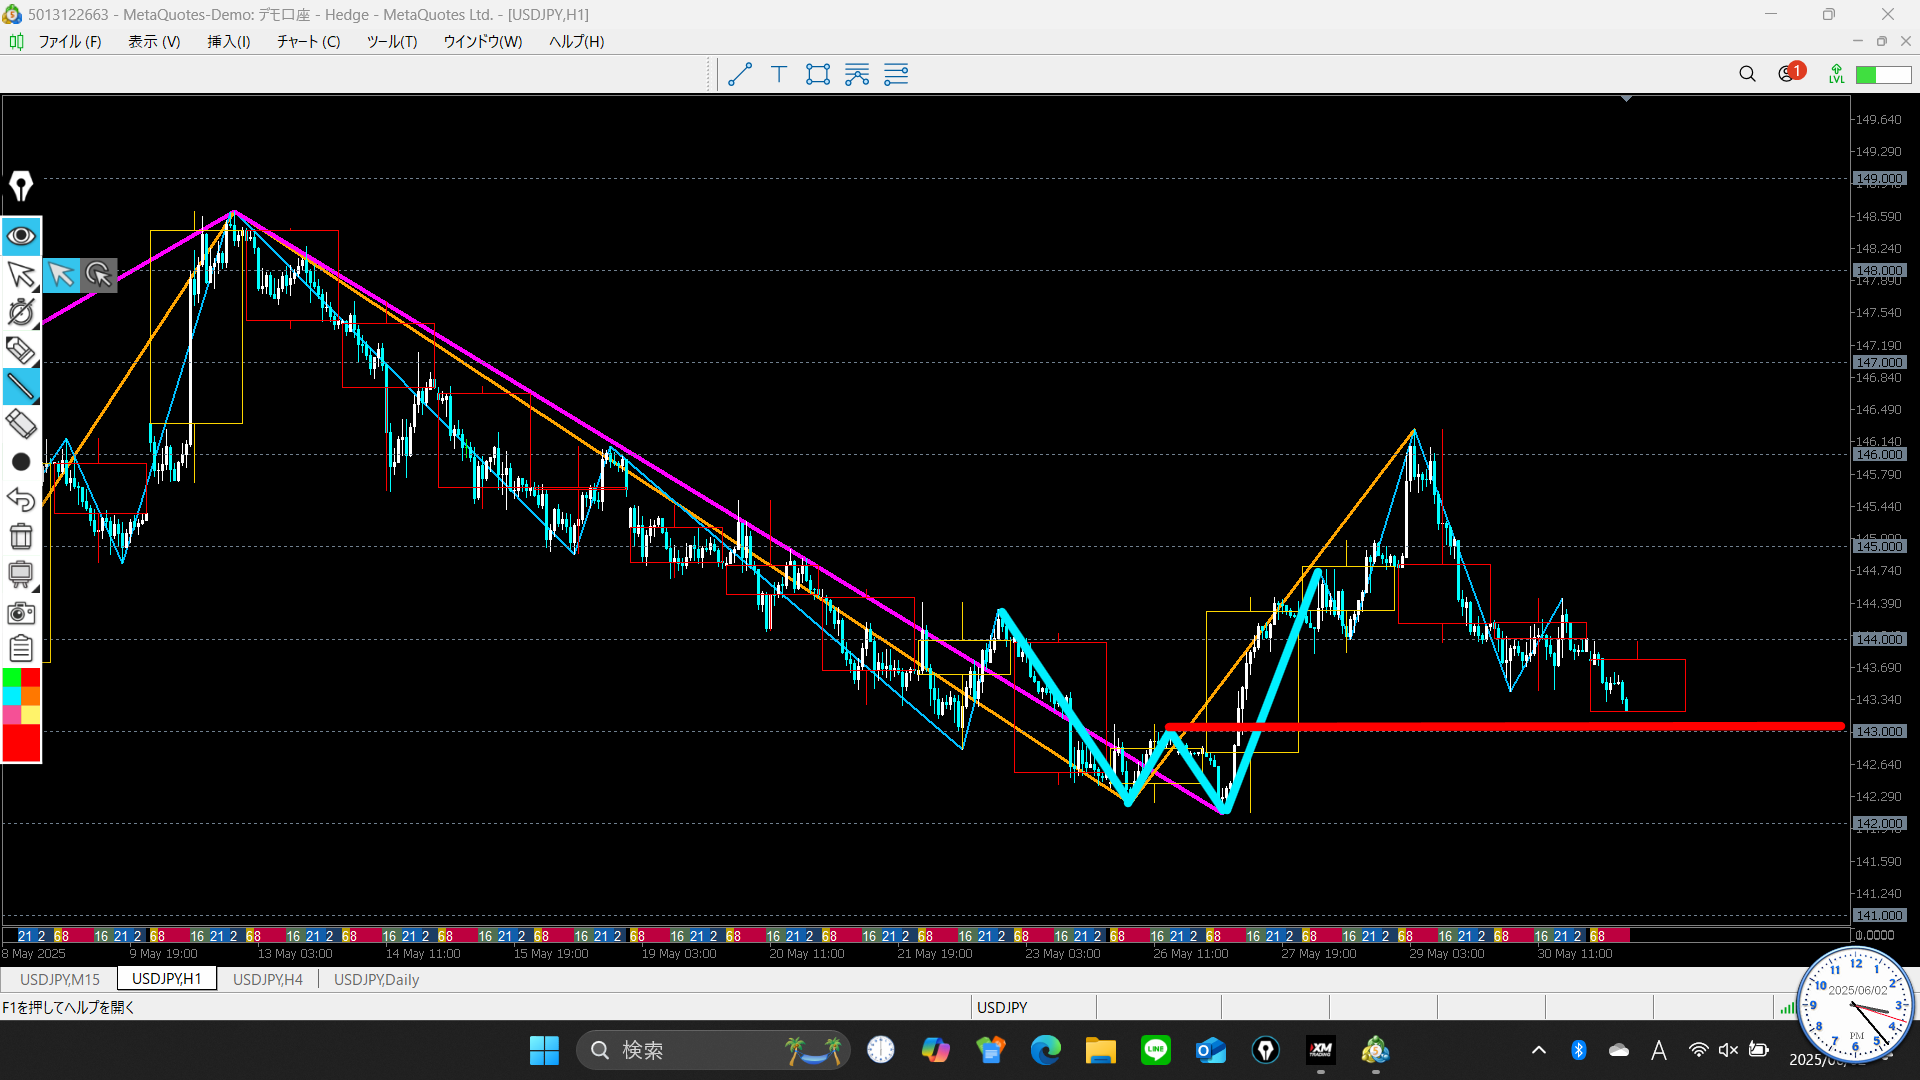Open the XM Trading app in taskbar
This screenshot has width=1920, height=1080.
[1321, 1050]
